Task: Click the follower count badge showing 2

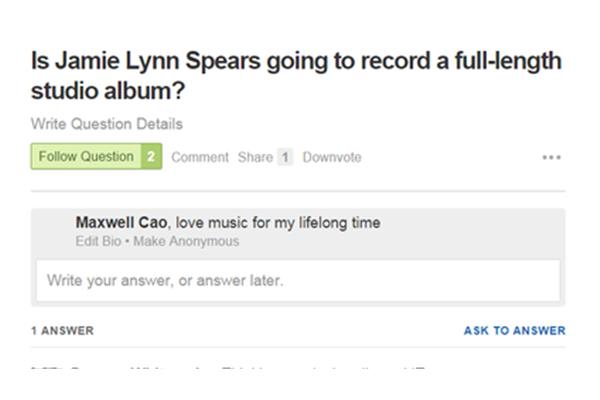Action: pyautogui.click(x=151, y=157)
